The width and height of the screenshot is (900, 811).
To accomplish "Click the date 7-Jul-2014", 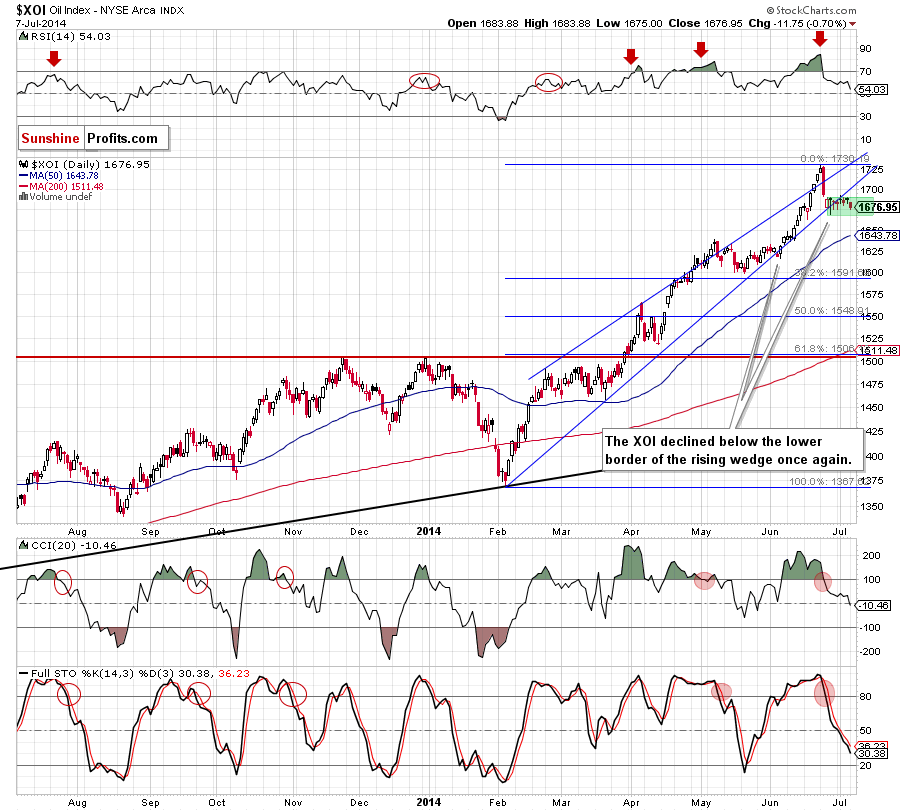I will pyautogui.click(x=41, y=24).
